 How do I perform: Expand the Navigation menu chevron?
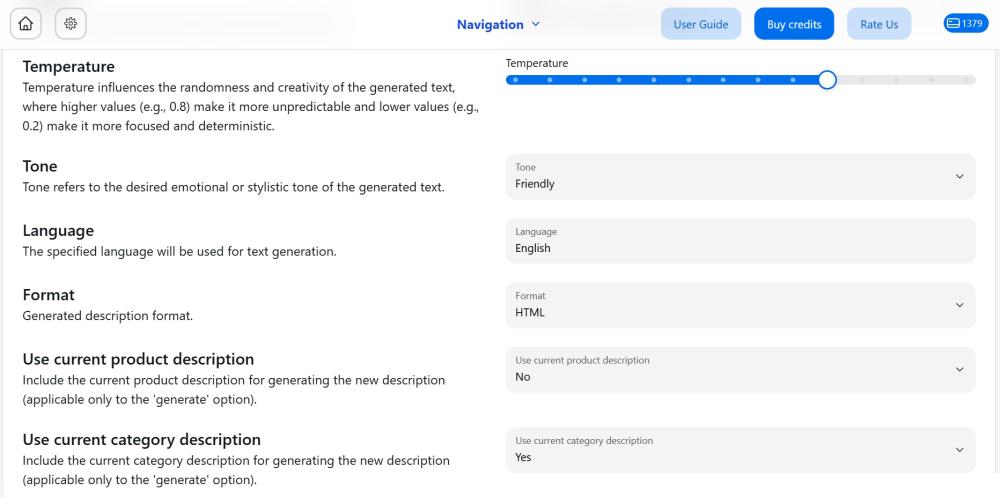coord(536,24)
